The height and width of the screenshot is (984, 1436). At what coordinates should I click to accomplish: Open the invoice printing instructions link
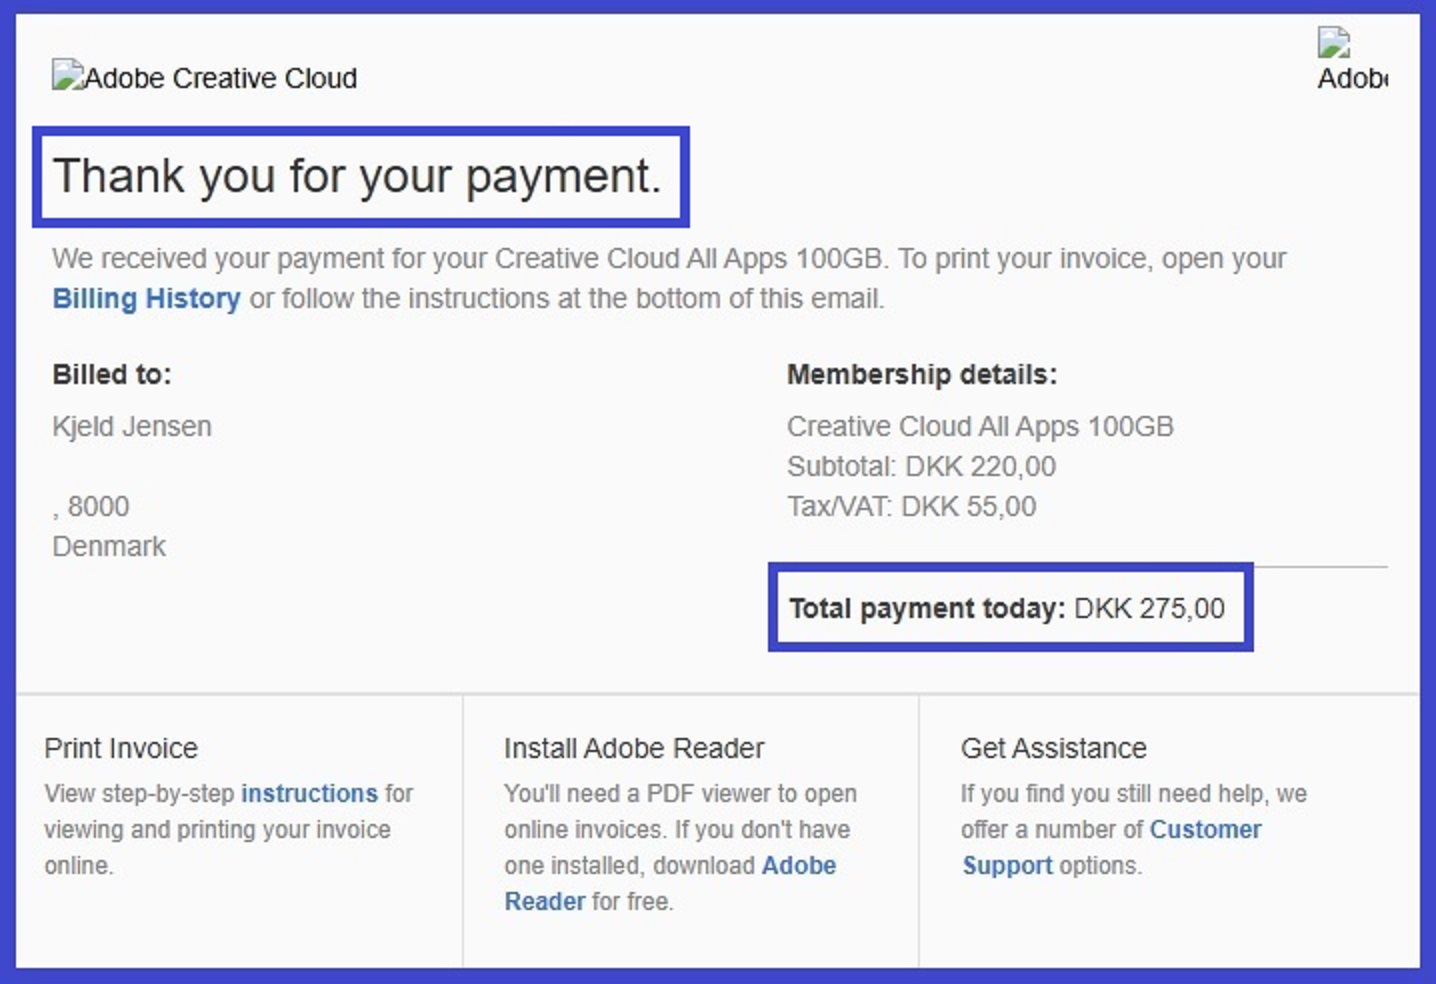coord(309,793)
